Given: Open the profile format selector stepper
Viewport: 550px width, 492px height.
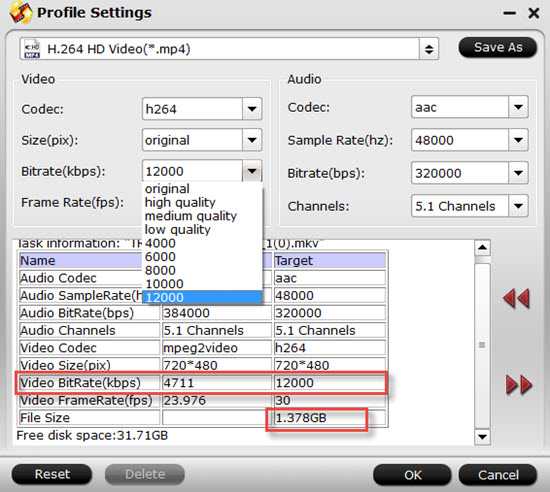Looking at the screenshot, I should [x=429, y=49].
